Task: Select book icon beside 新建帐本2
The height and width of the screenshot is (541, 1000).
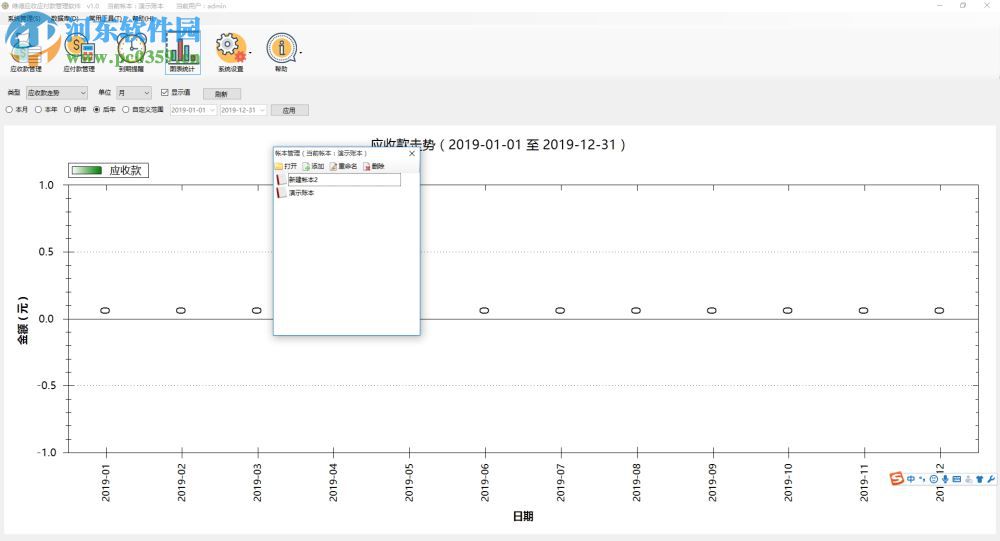Action: 281,180
